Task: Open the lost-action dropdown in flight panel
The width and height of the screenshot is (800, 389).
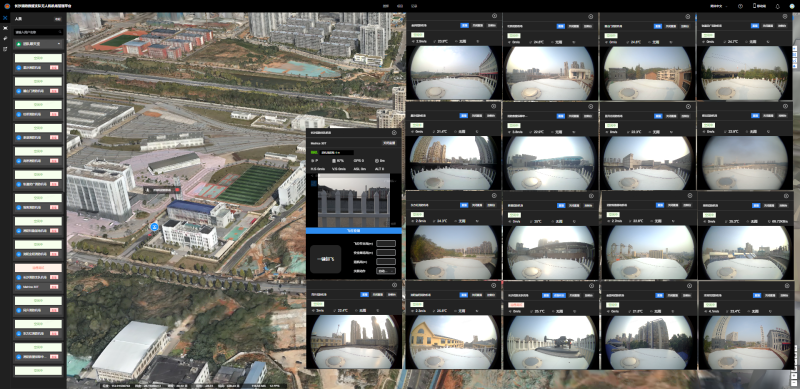Action: tap(386, 271)
